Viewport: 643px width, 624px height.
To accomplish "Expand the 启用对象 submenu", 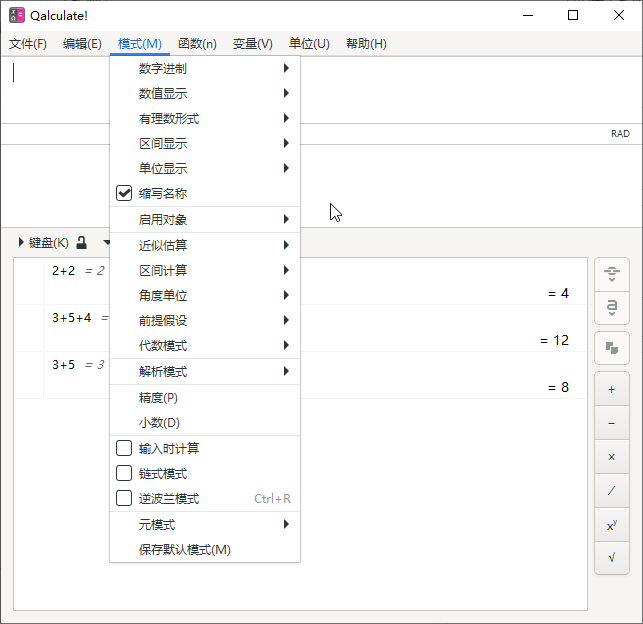I will (x=205, y=219).
